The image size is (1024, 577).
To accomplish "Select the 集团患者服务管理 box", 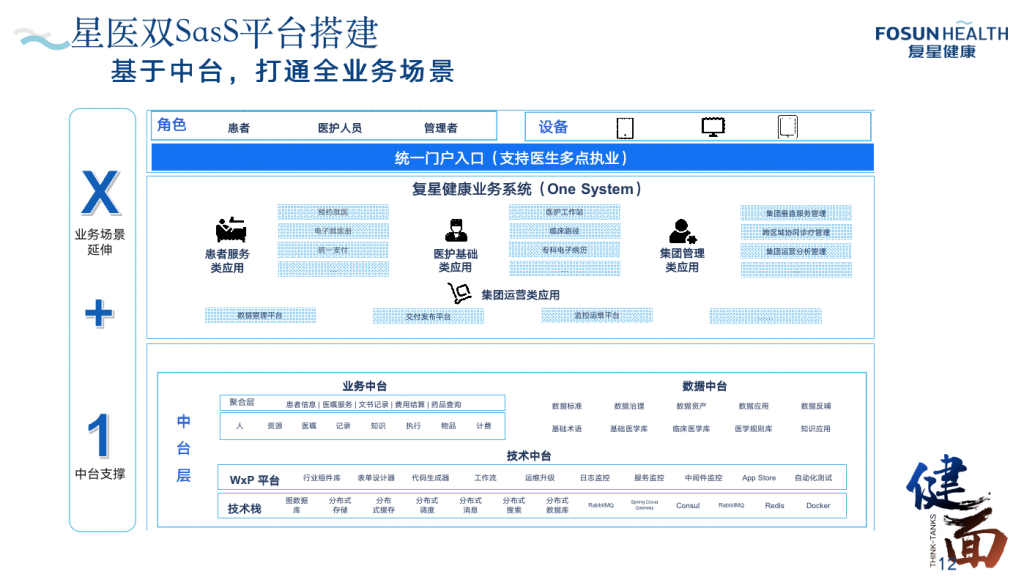I will (796, 213).
